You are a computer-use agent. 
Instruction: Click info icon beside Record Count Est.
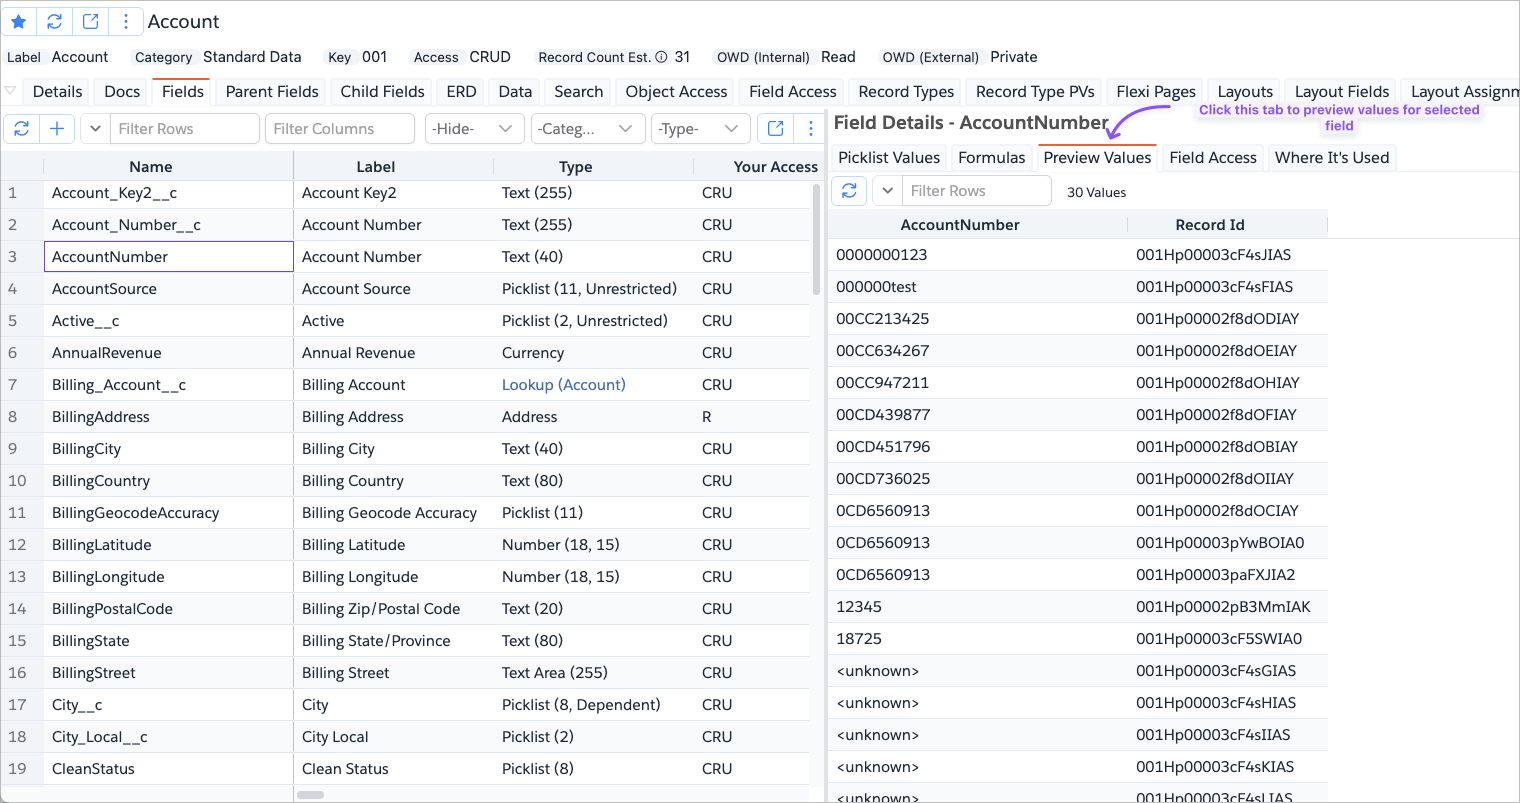661,57
